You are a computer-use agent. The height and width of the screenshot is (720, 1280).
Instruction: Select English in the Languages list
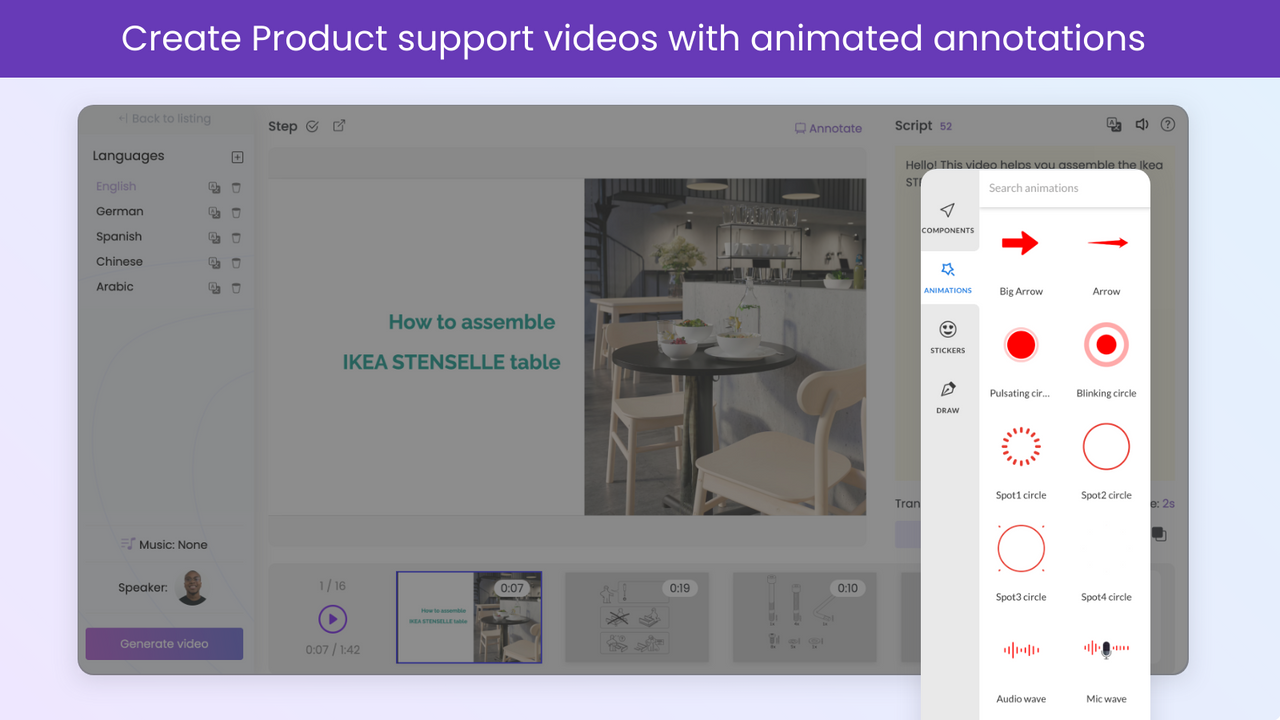pyautogui.click(x=116, y=186)
